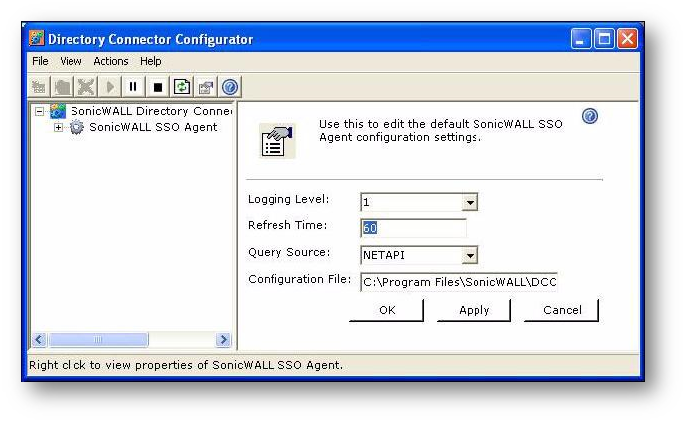Viewport: 687px width, 424px height.
Task: Click the green Refresh toolbar icon
Action: click(x=181, y=87)
